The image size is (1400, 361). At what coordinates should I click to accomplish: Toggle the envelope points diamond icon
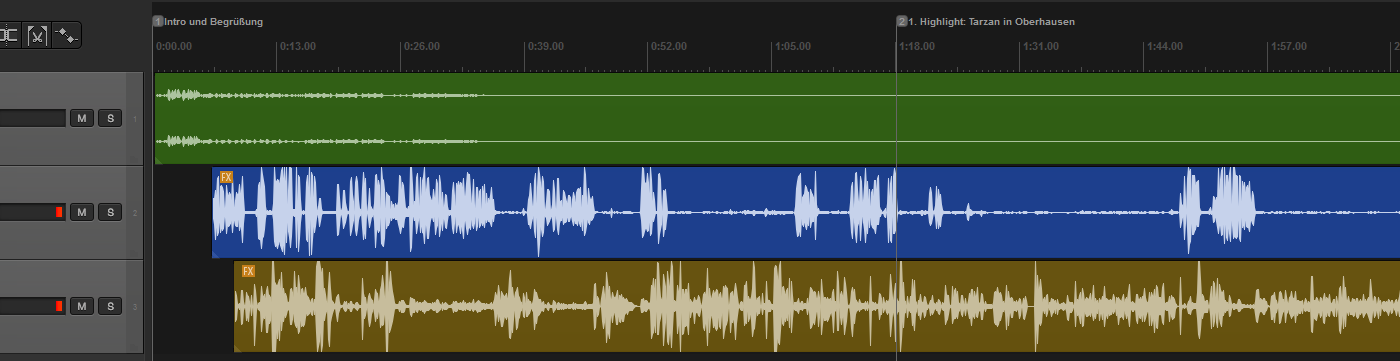(67, 36)
